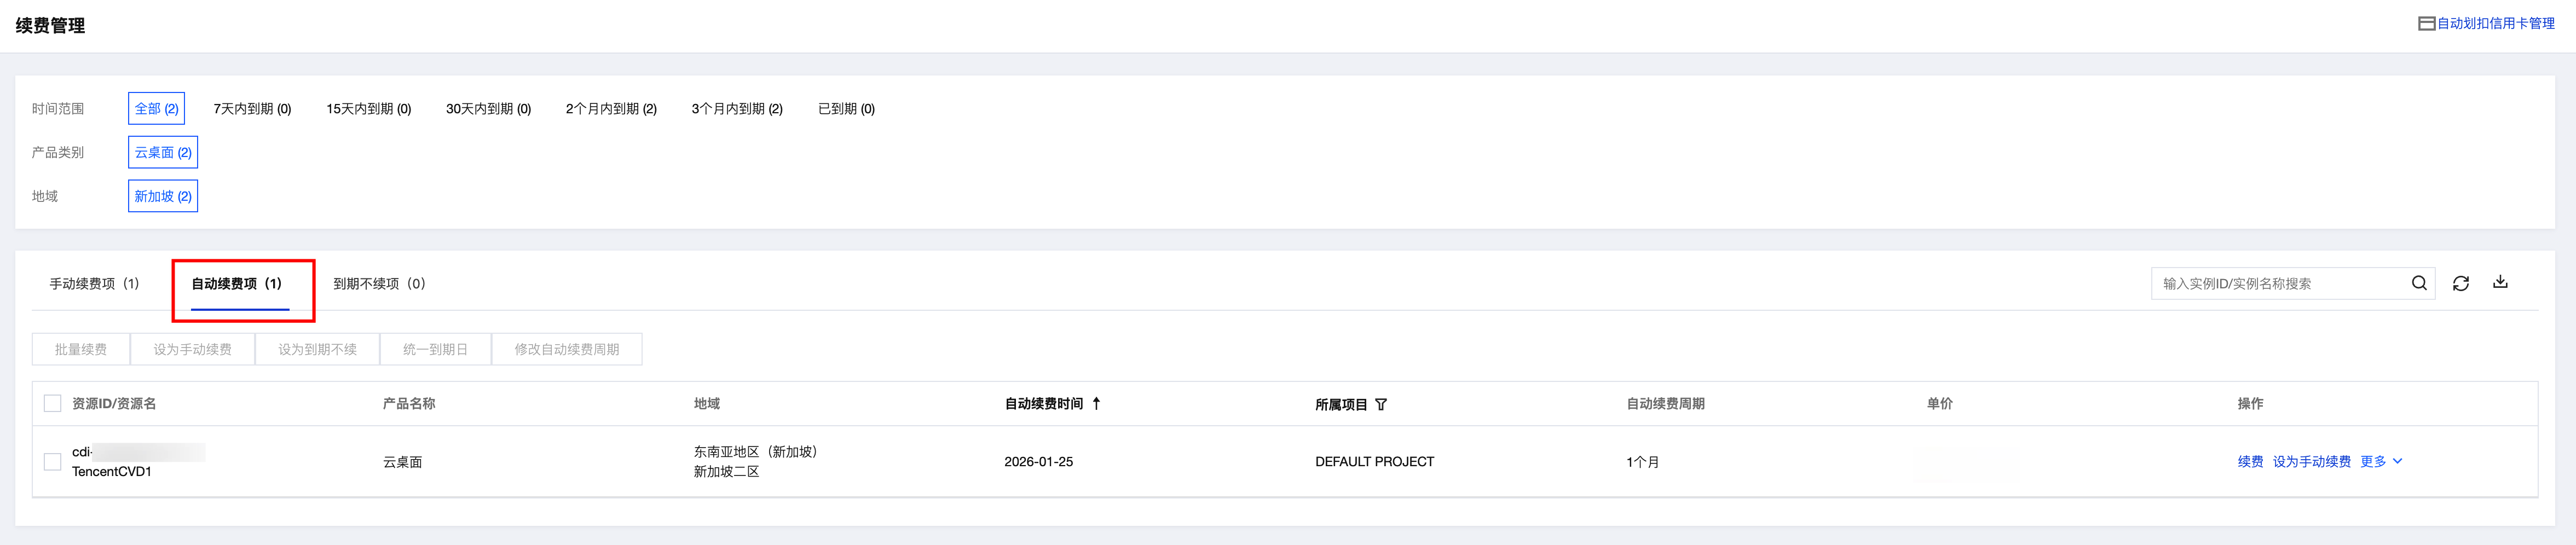Image resolution: width=2576 pixels, height=545 pixels.
Task: Tick the select-all checkbox in table header
Action: (53, 404)
